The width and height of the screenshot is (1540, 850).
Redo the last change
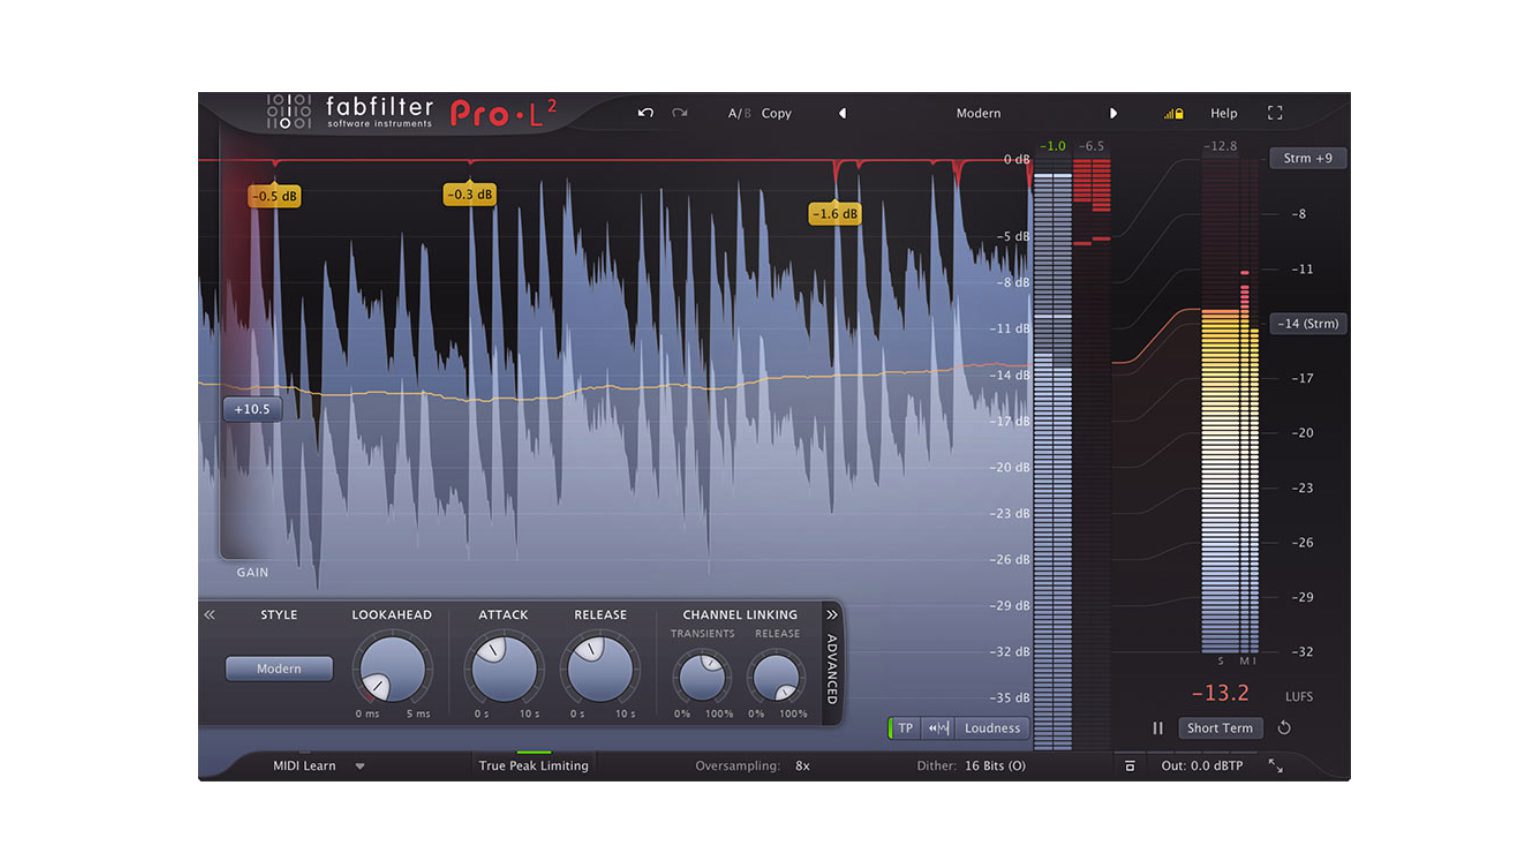point(680,113)
